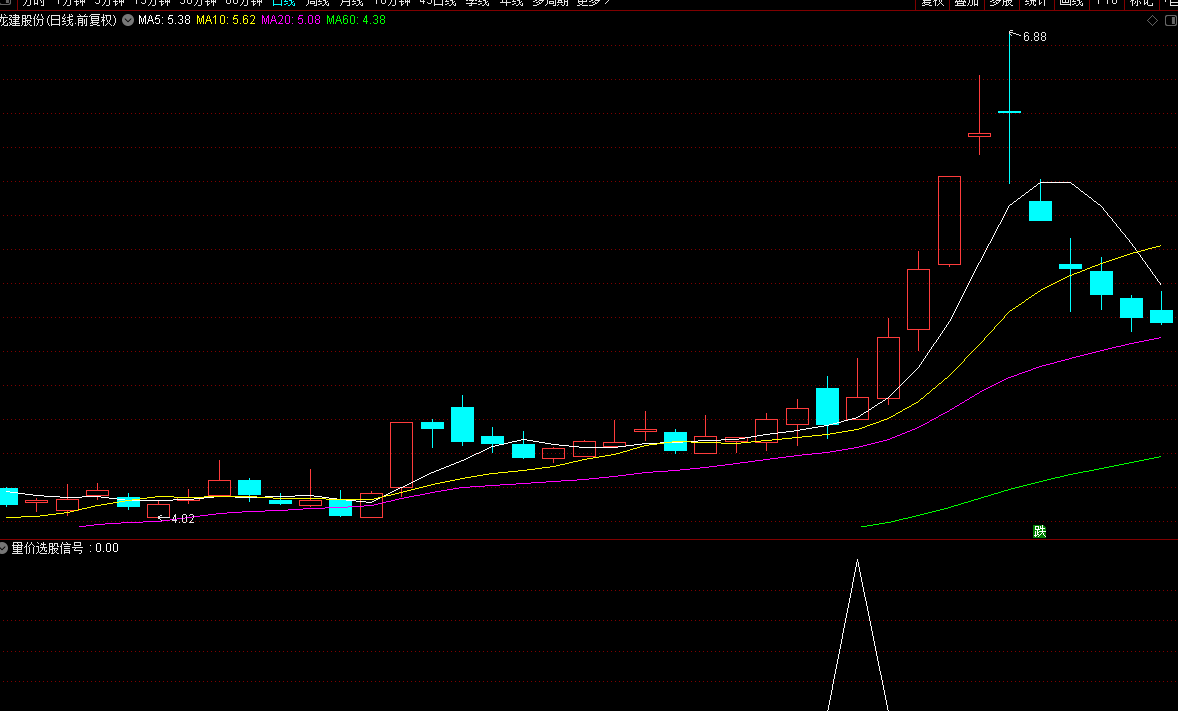1178x711 pixels.
Task: Select the 日线 period tab
Action: (x=283, y=3)
